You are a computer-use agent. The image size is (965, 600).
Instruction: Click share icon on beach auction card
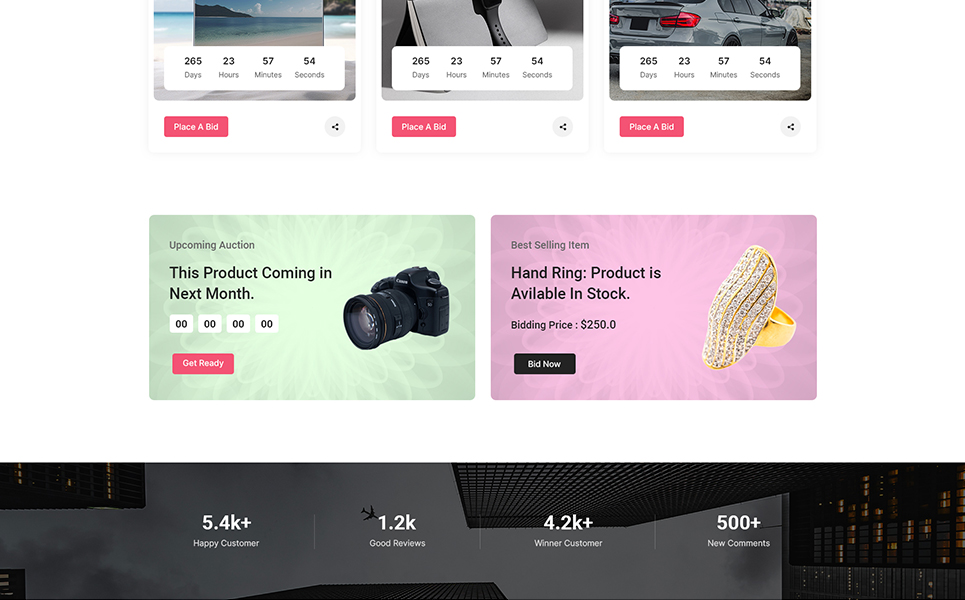335,127
